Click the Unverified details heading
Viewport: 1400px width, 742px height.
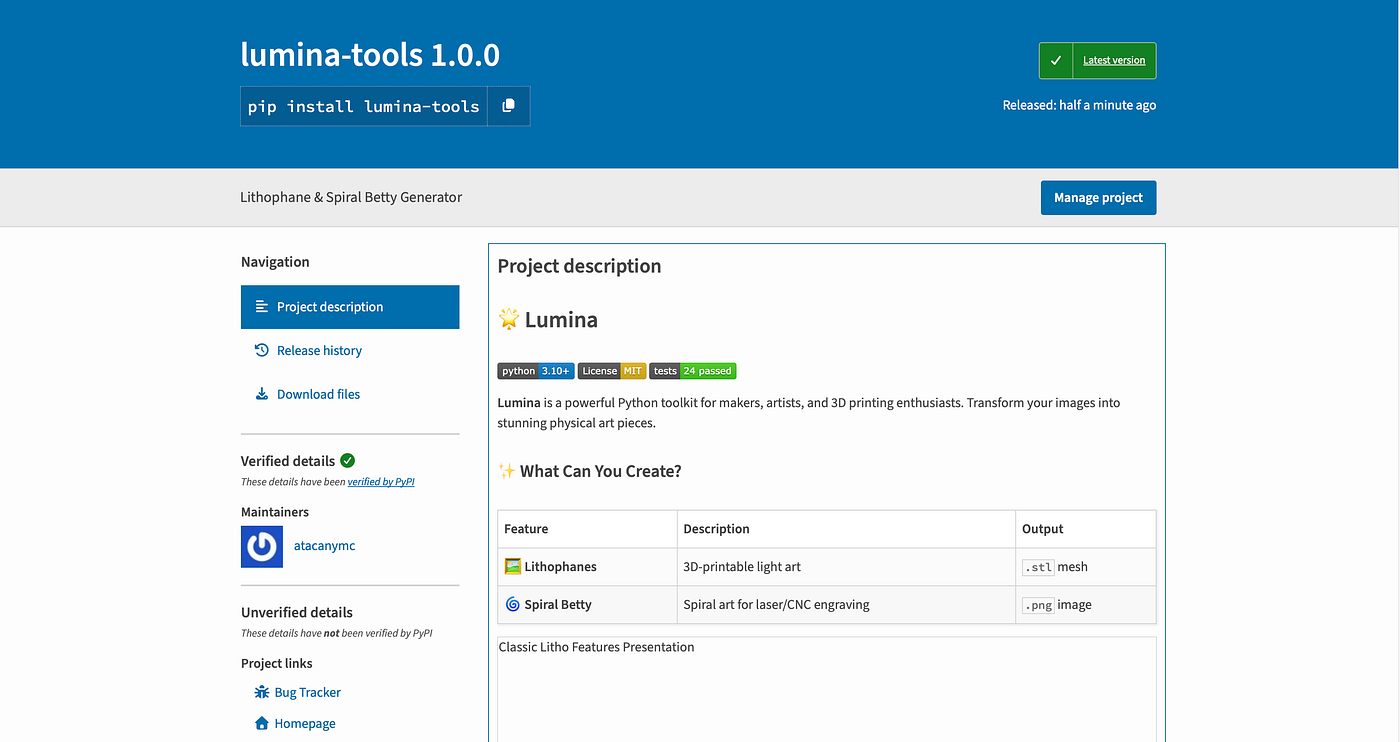[x=297, y=612]
